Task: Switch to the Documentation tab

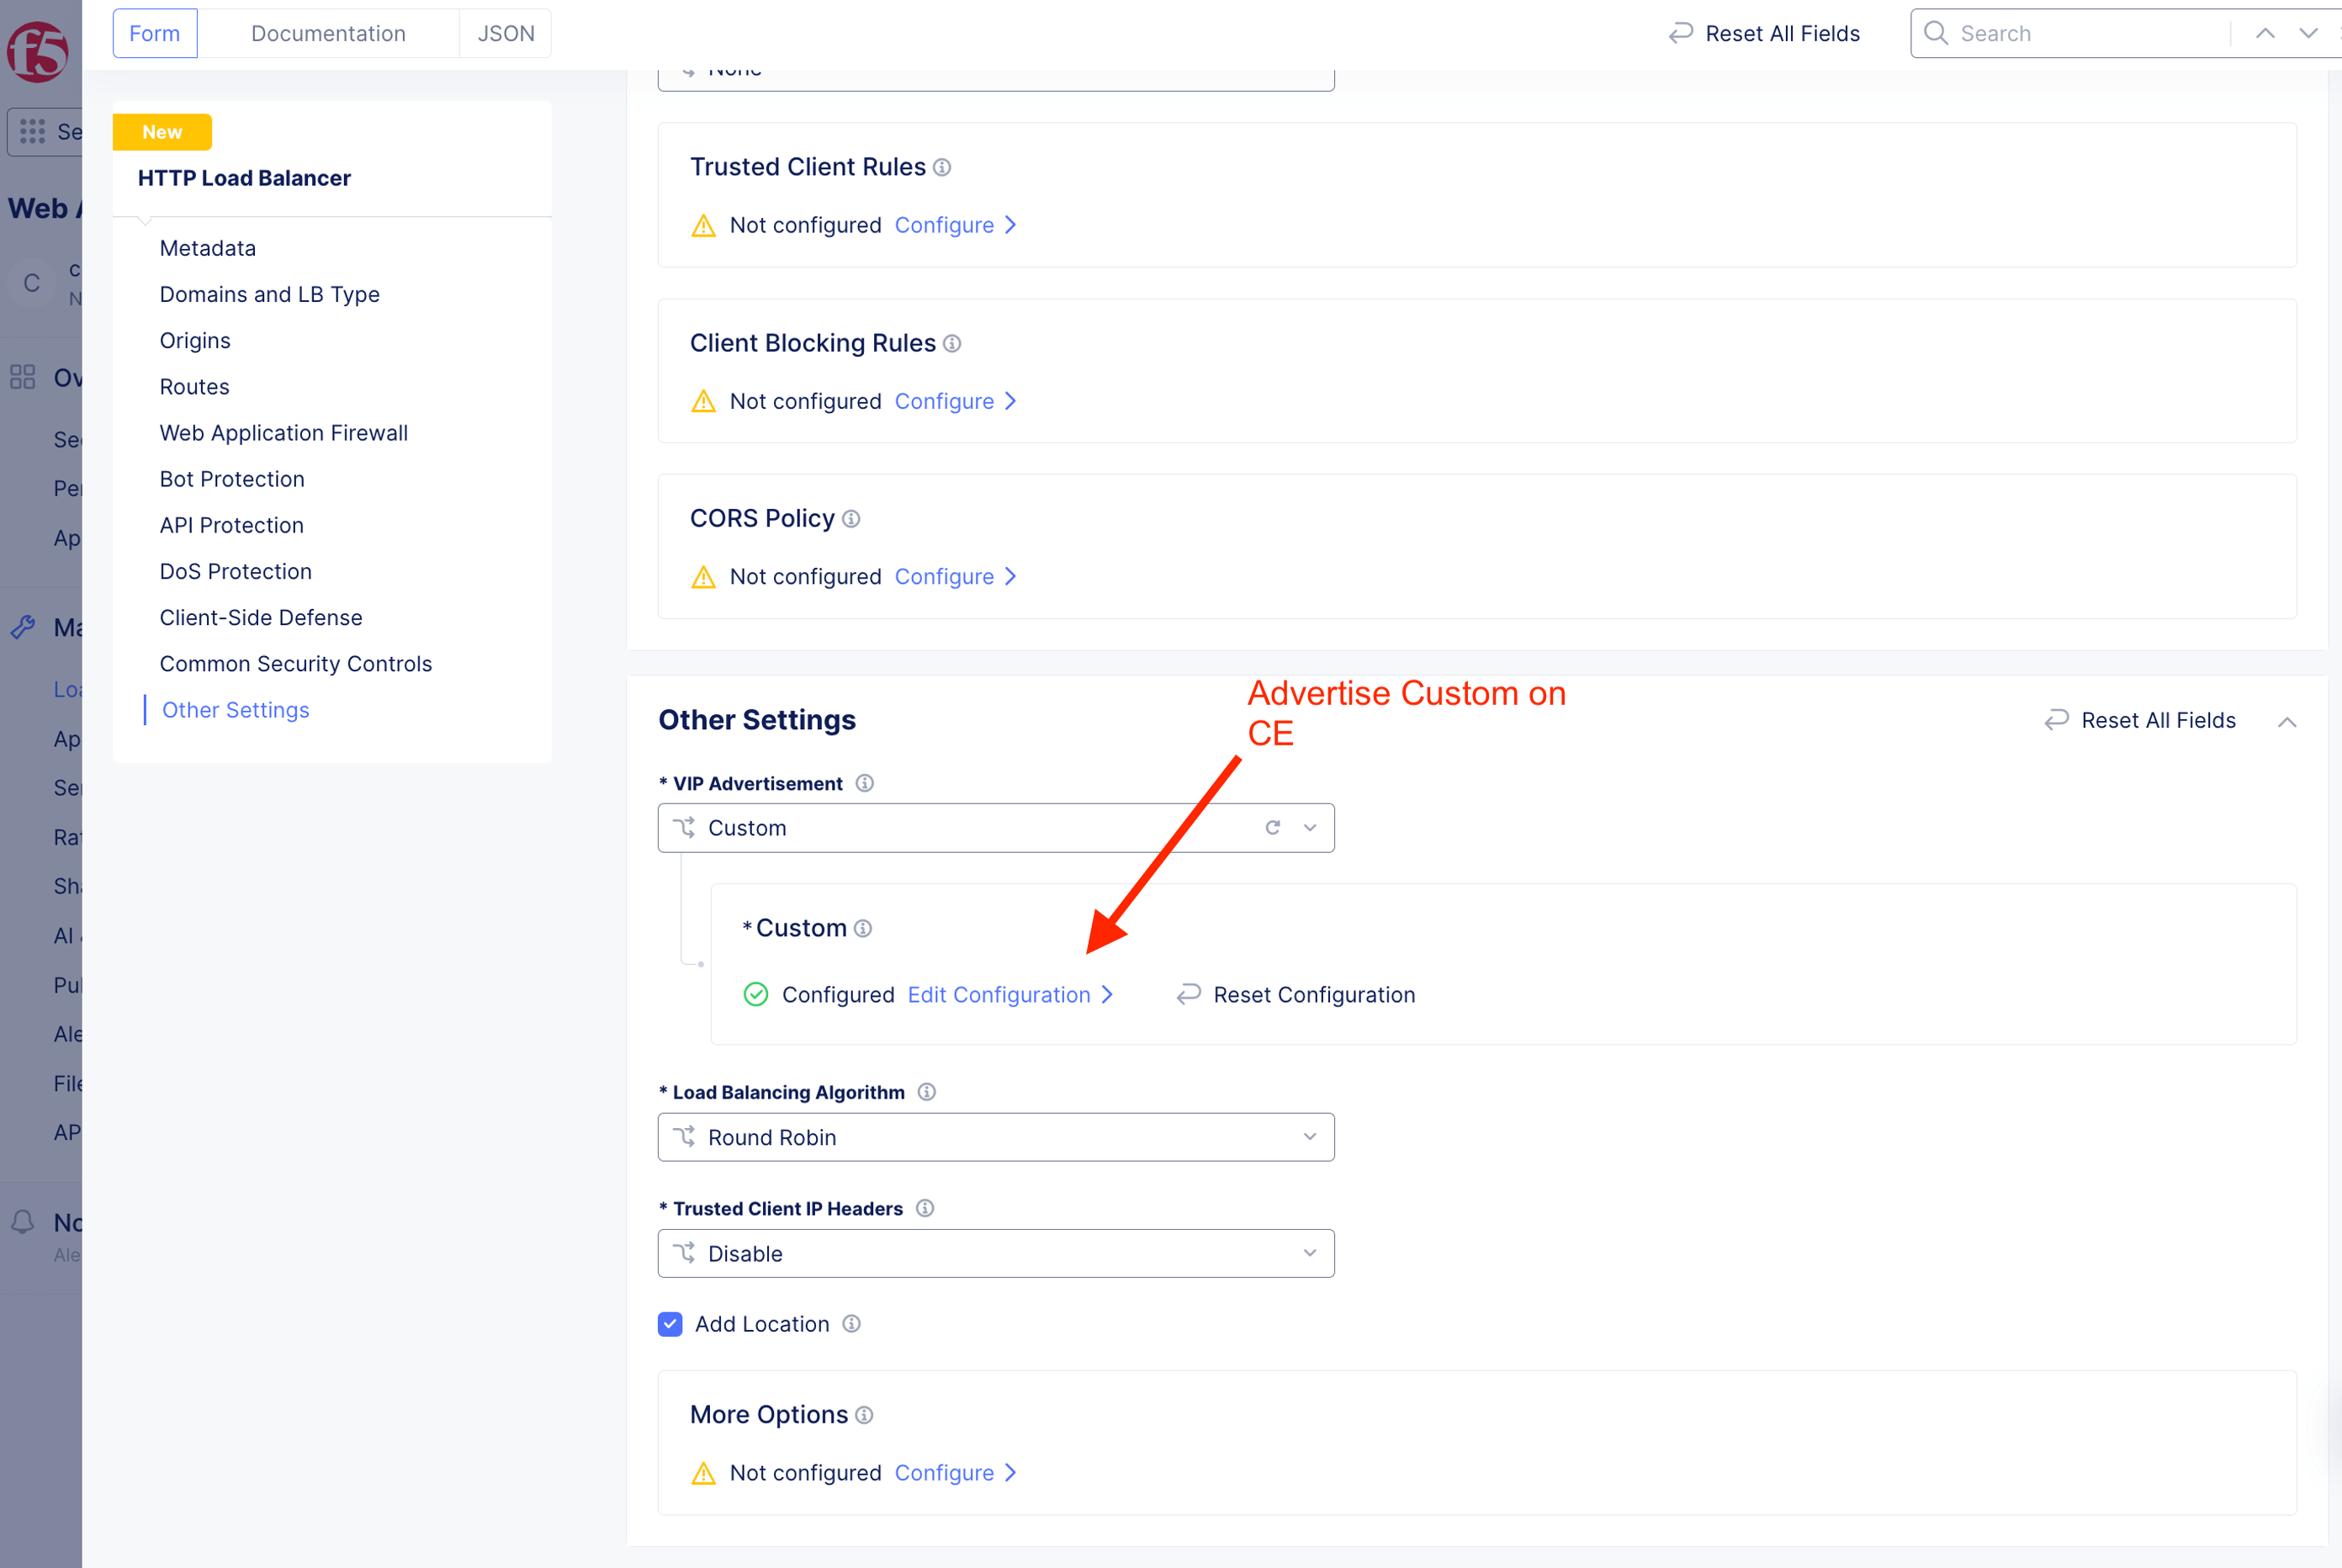Action: pos(328,33)
